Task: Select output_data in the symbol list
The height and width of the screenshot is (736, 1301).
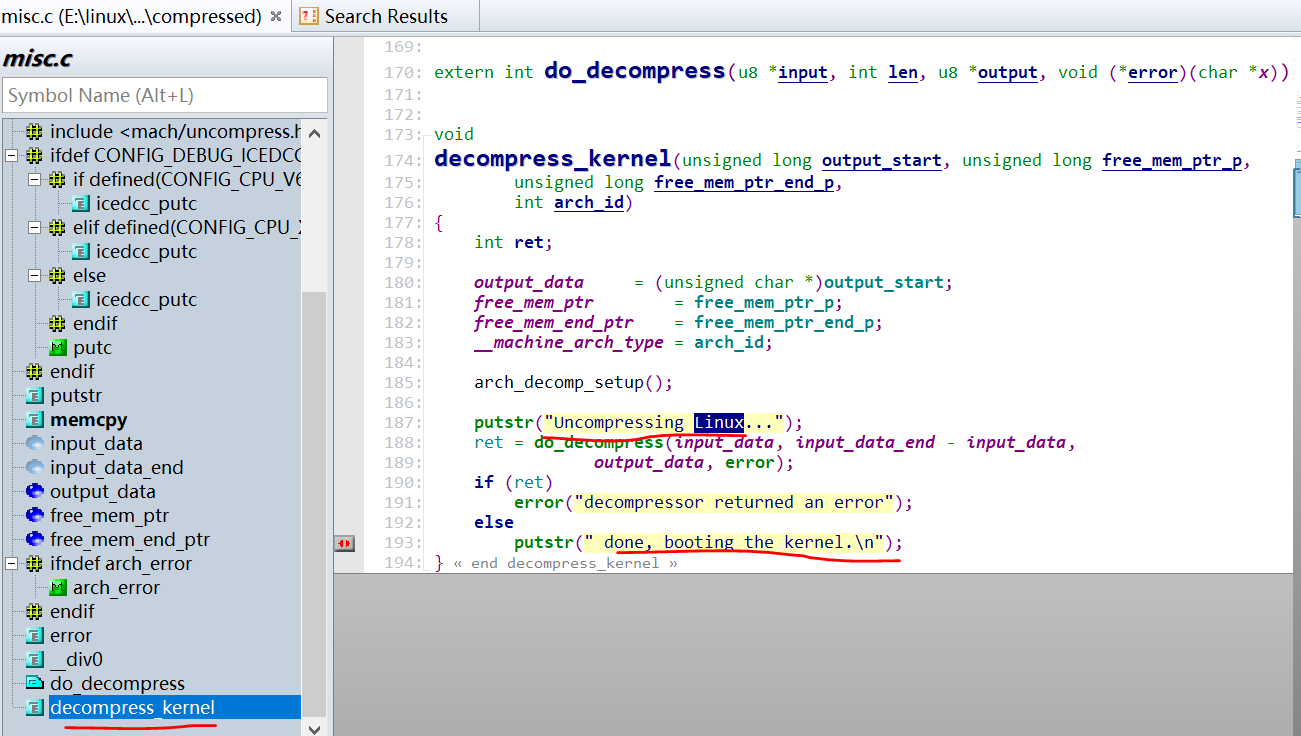Action: click(103, 492)
